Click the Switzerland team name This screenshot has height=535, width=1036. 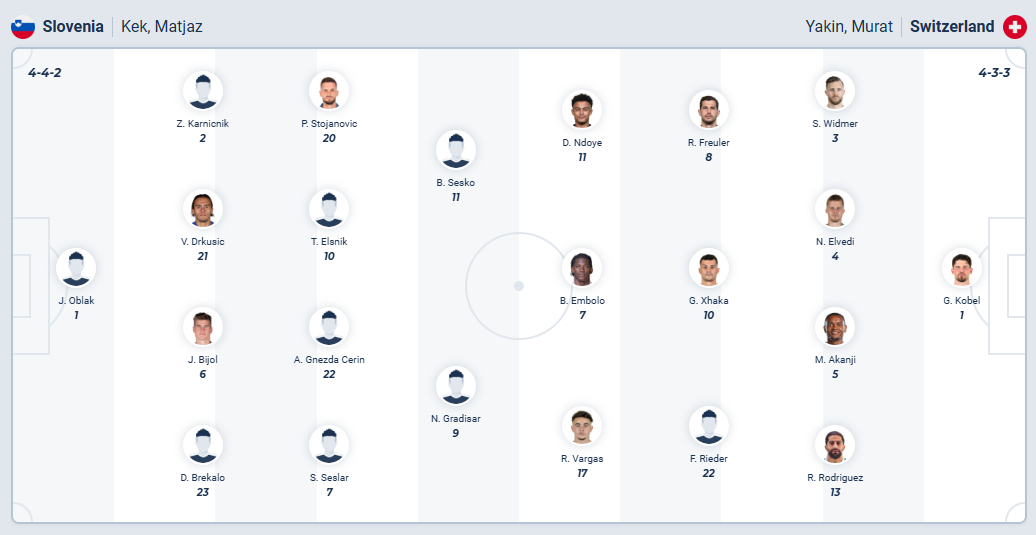pyautogui.click(x=952, y=27)
